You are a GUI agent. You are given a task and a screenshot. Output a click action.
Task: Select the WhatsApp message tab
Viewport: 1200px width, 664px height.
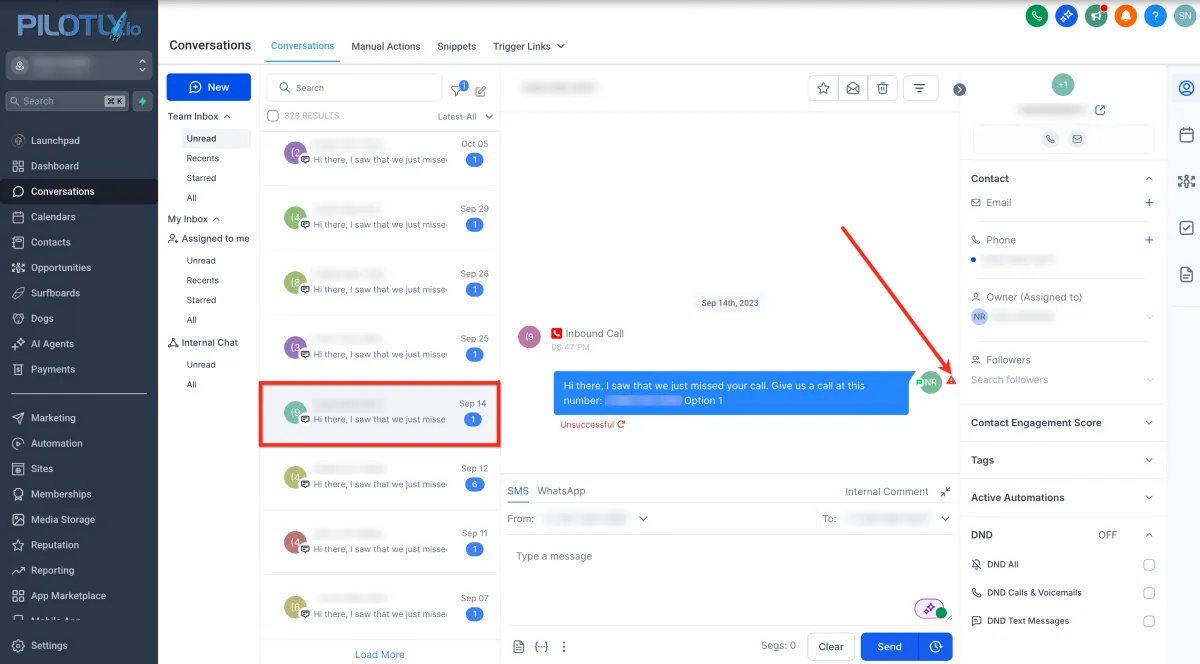point(561,491)
